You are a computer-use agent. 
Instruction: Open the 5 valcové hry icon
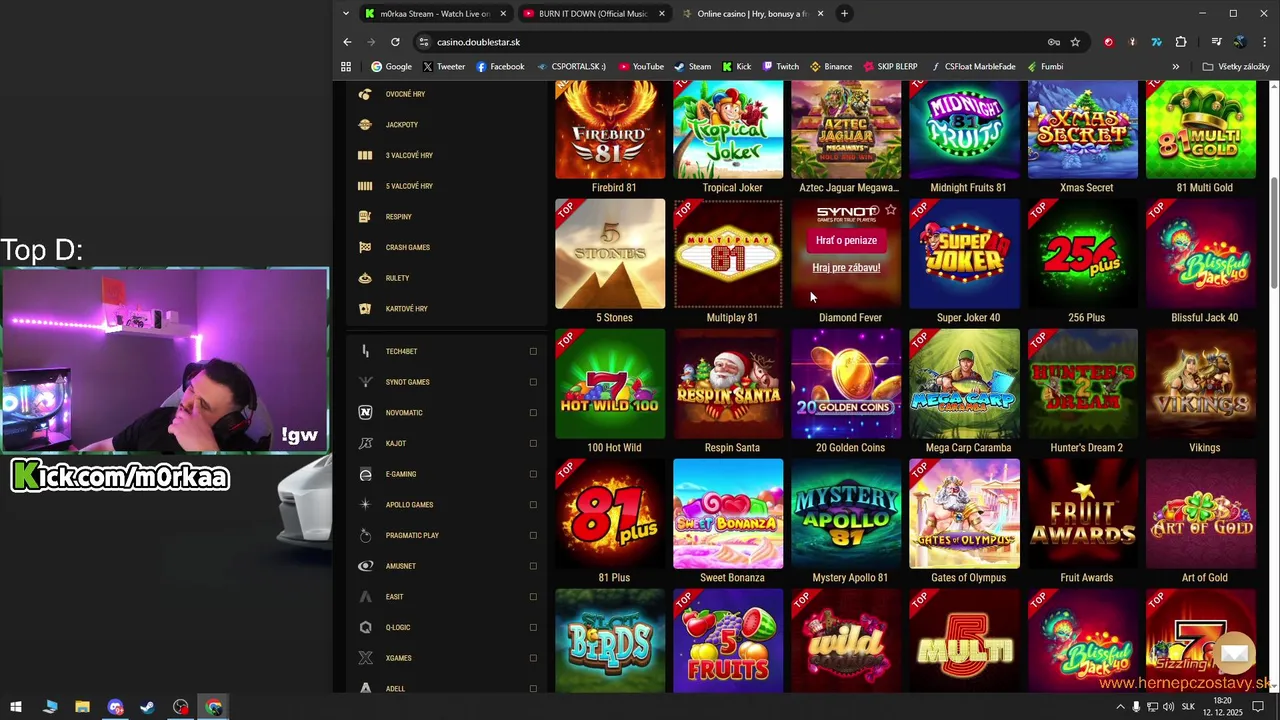[x=365, y=186]
